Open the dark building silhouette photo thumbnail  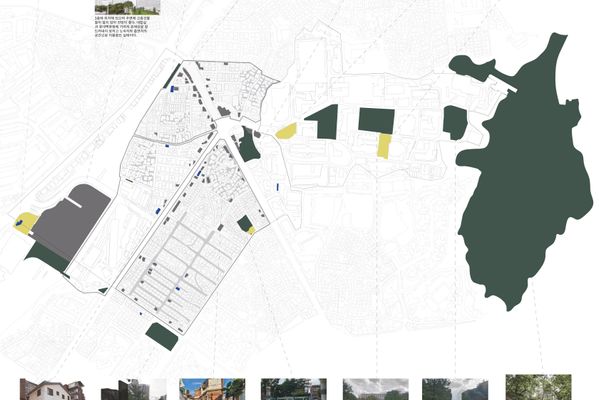[134, 389]
